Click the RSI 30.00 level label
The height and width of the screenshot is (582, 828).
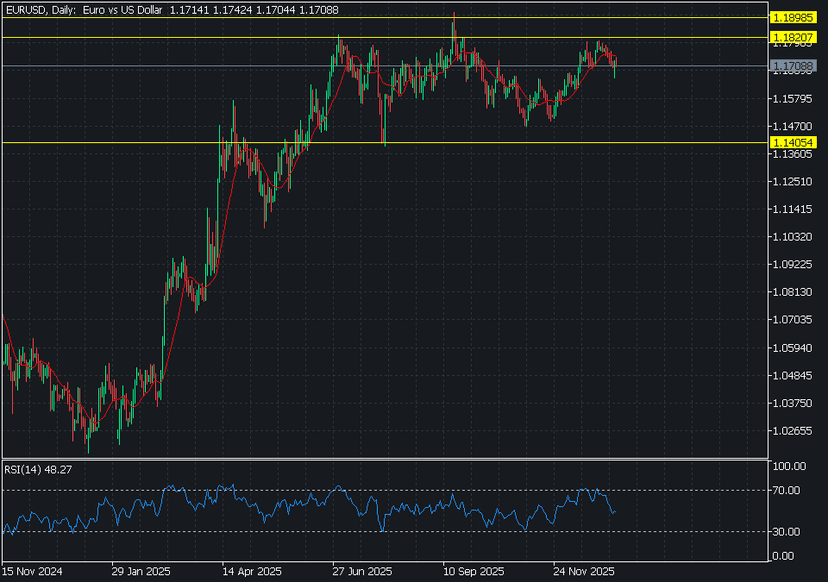787,531
